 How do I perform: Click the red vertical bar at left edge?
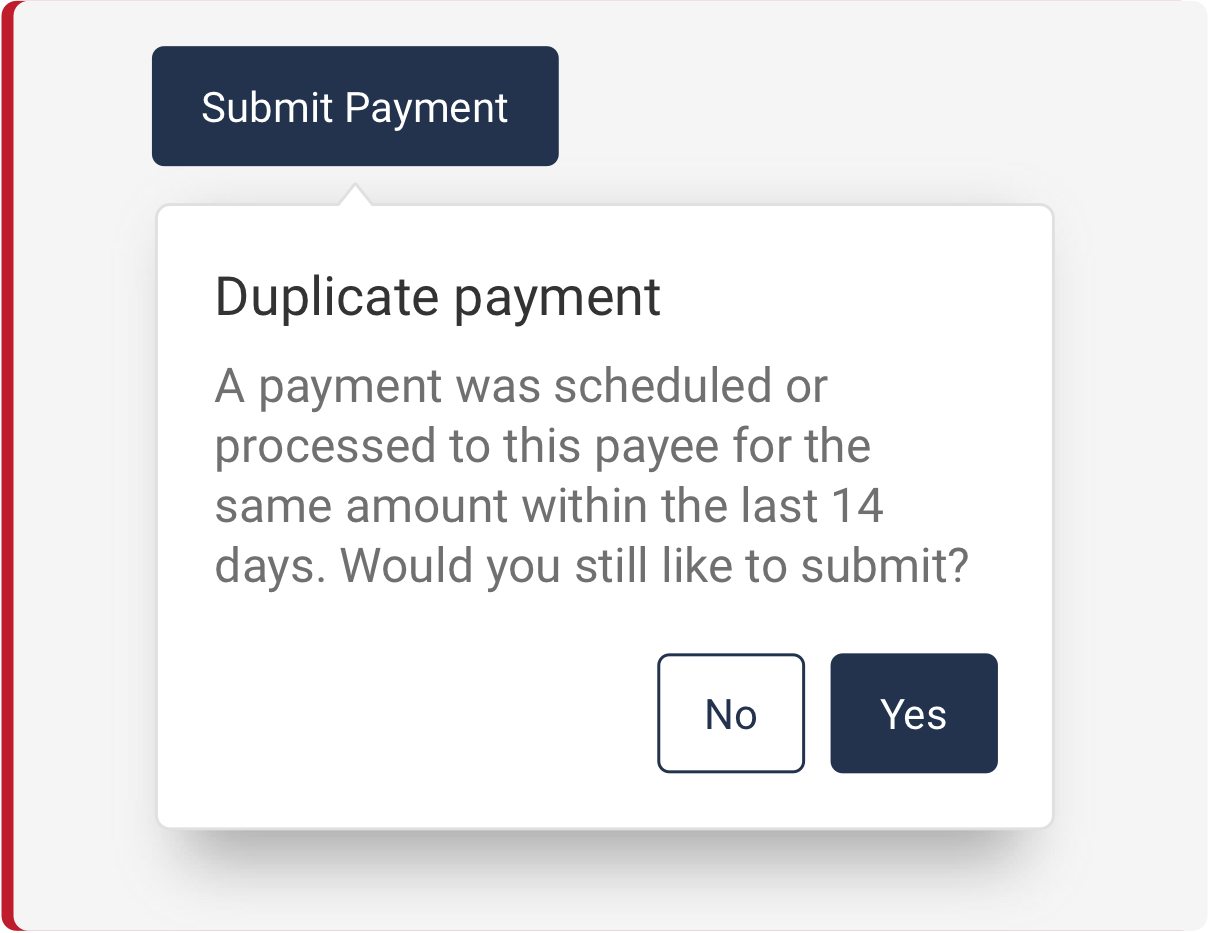point(7,466)
